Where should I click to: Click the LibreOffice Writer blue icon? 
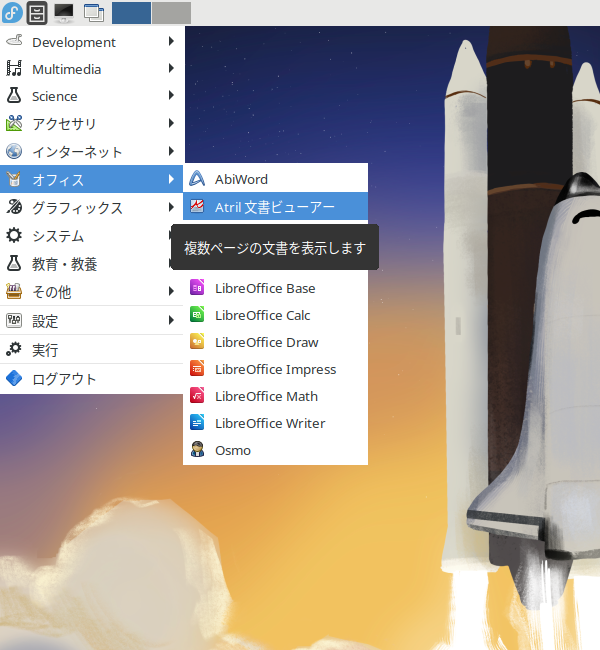[x=197, y=422]
